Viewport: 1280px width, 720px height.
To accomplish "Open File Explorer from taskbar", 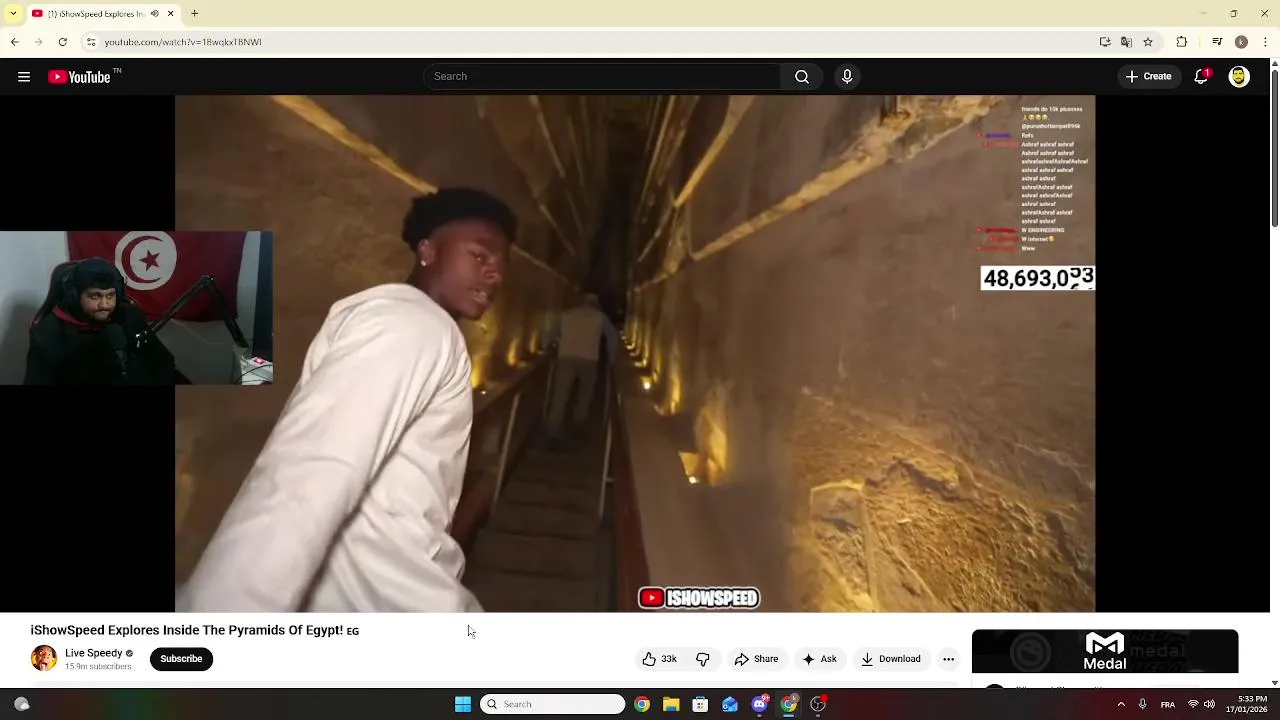I will click(671, 704).
